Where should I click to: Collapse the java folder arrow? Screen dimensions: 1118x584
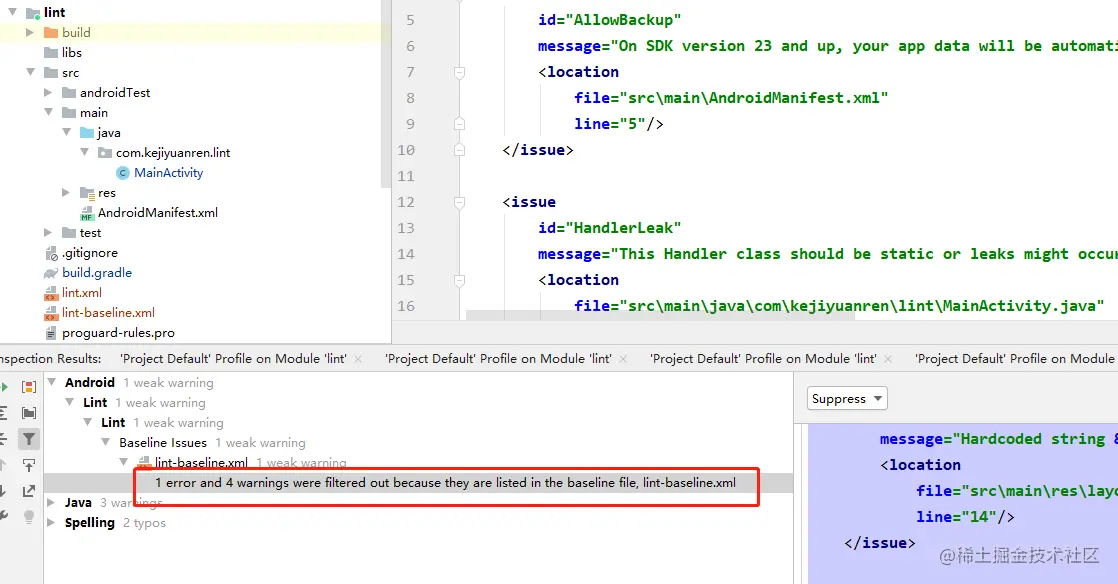[x=66, y=132]
